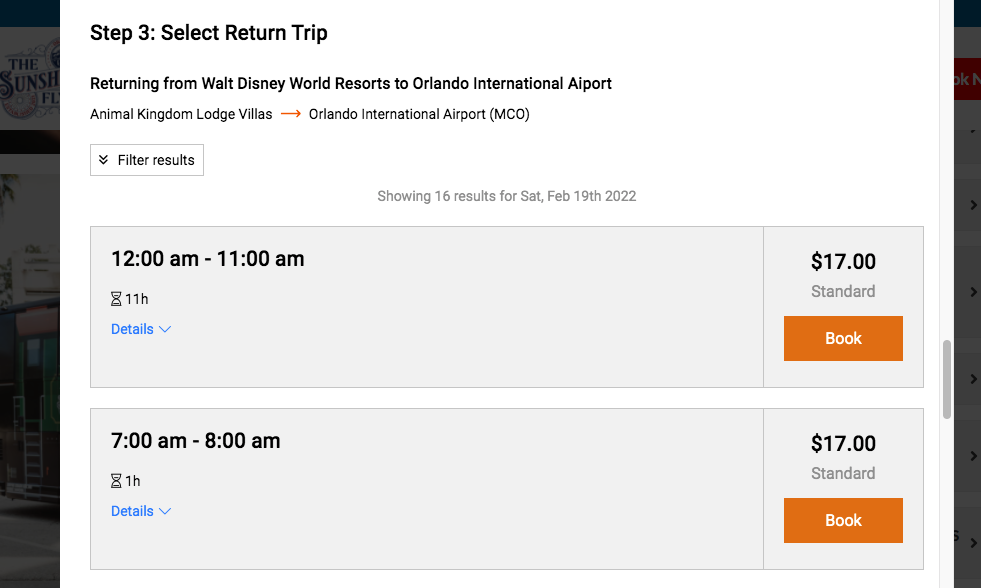This screenshot has height=588, width=981.
Task: Click the topmost right-side chevron behind dialog
Action: (x=973, y=205)
